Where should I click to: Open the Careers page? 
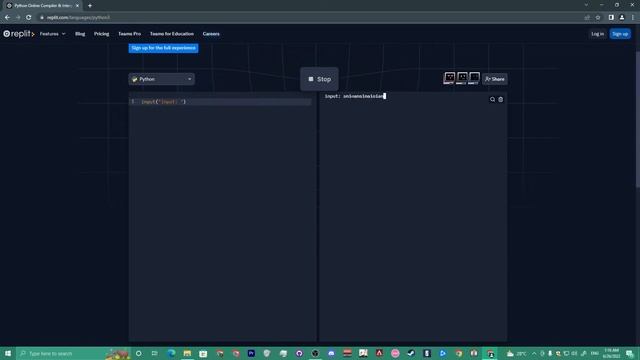211,34
